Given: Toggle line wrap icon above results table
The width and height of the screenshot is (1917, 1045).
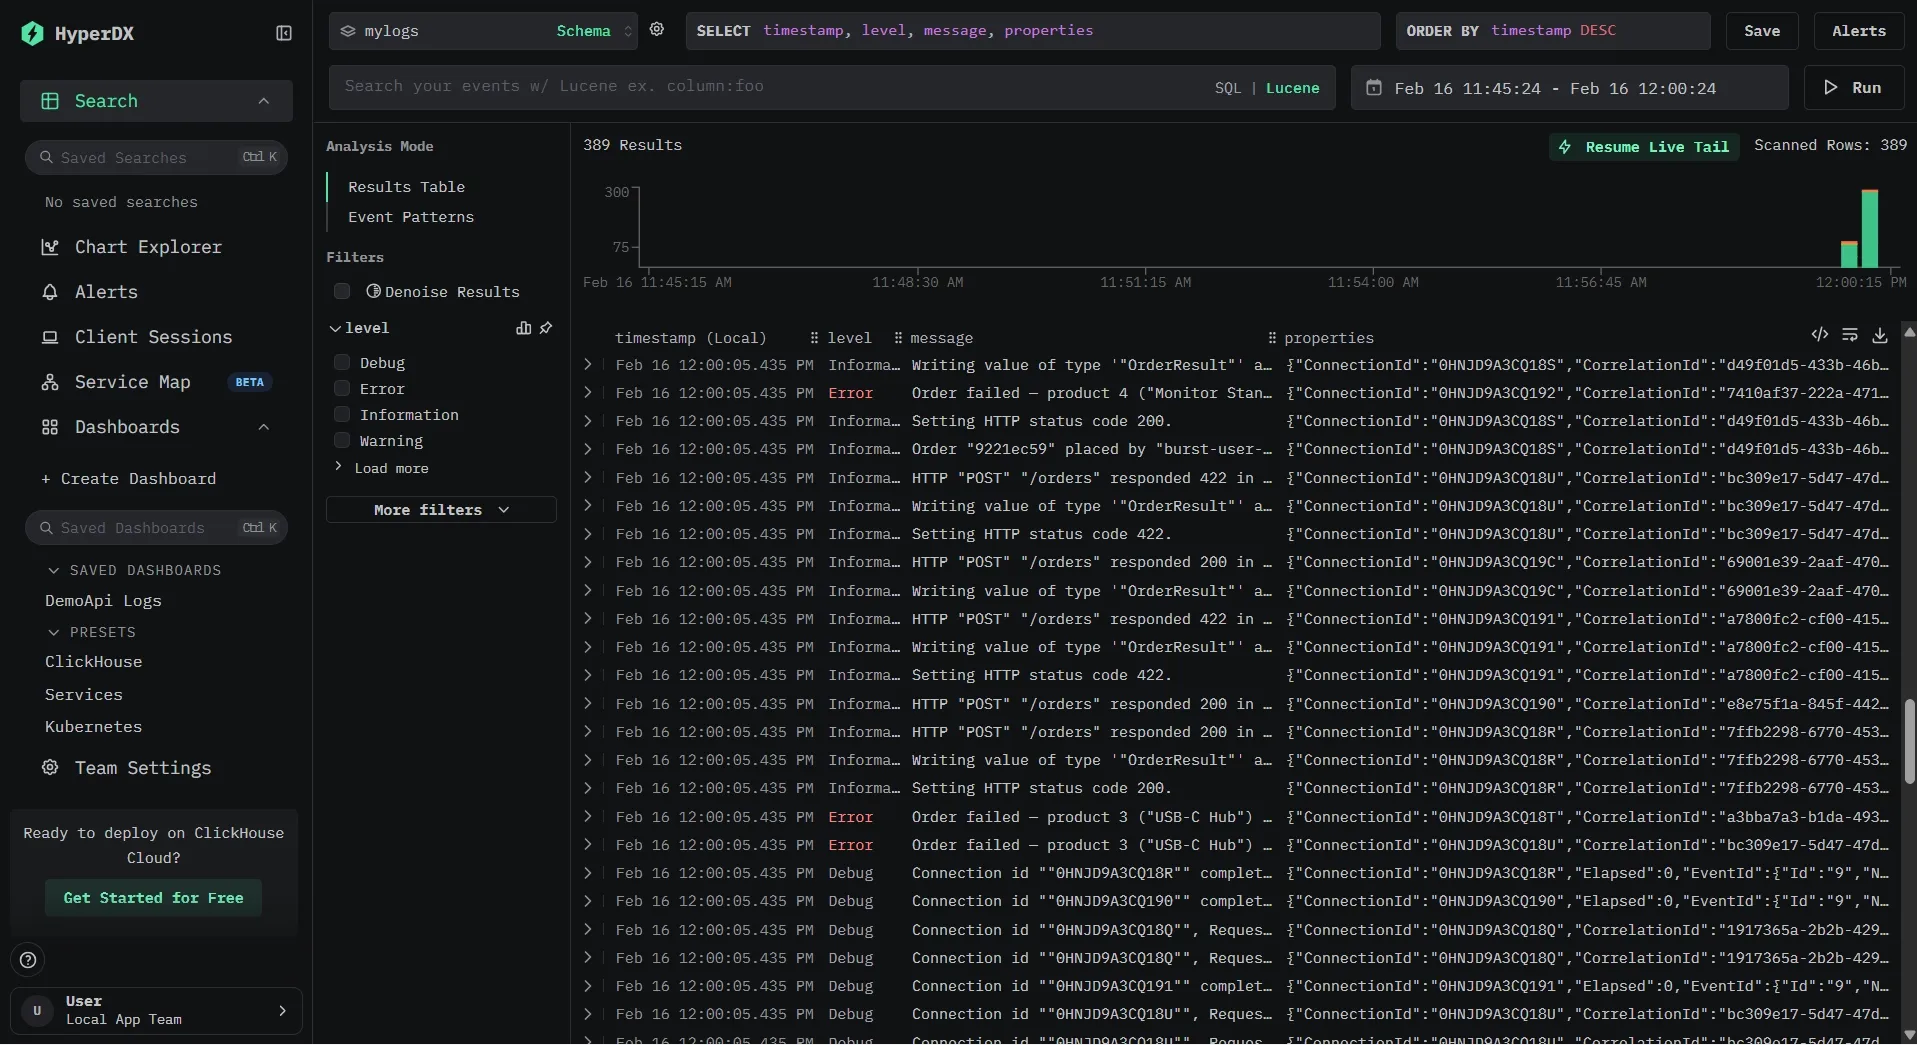Looking at the screenshot, I should [1850, 335].
